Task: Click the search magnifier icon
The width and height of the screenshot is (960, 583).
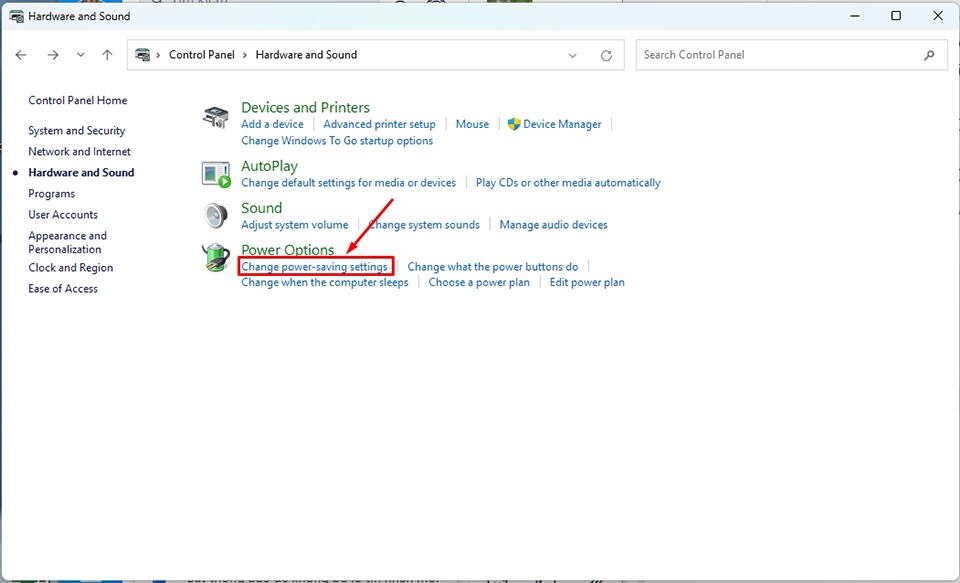Action: coord(929,55)
